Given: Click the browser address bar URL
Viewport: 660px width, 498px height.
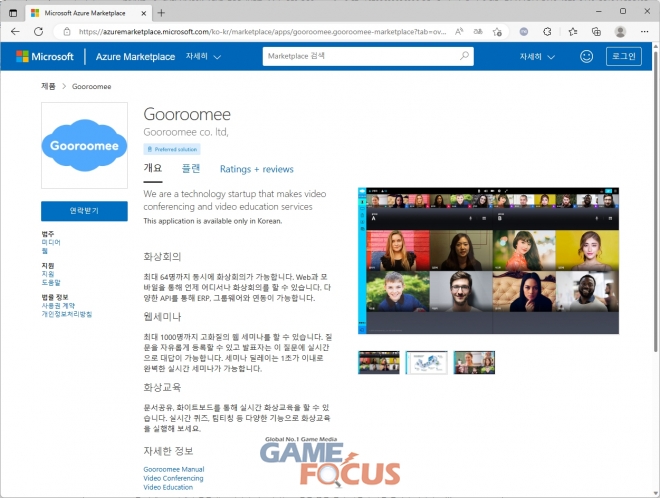Looking at the screenshot, I should pos(262,32).
